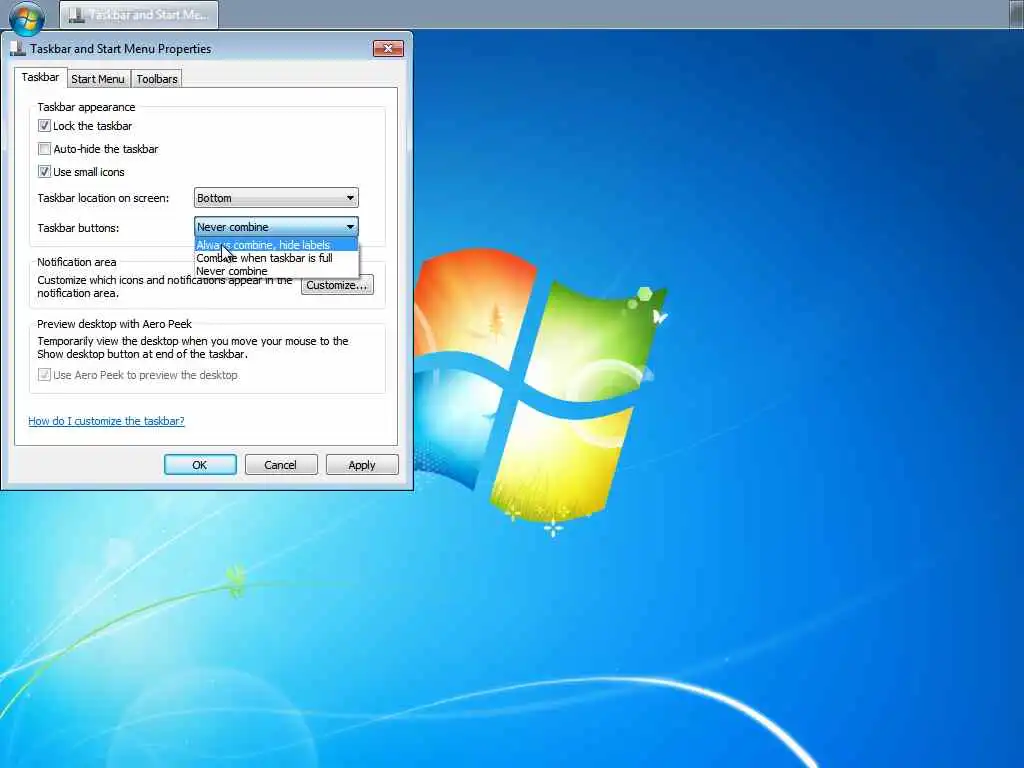Switch to the Toolbars tab
The width and height of the screenshot is (1024, 768).
157,79
